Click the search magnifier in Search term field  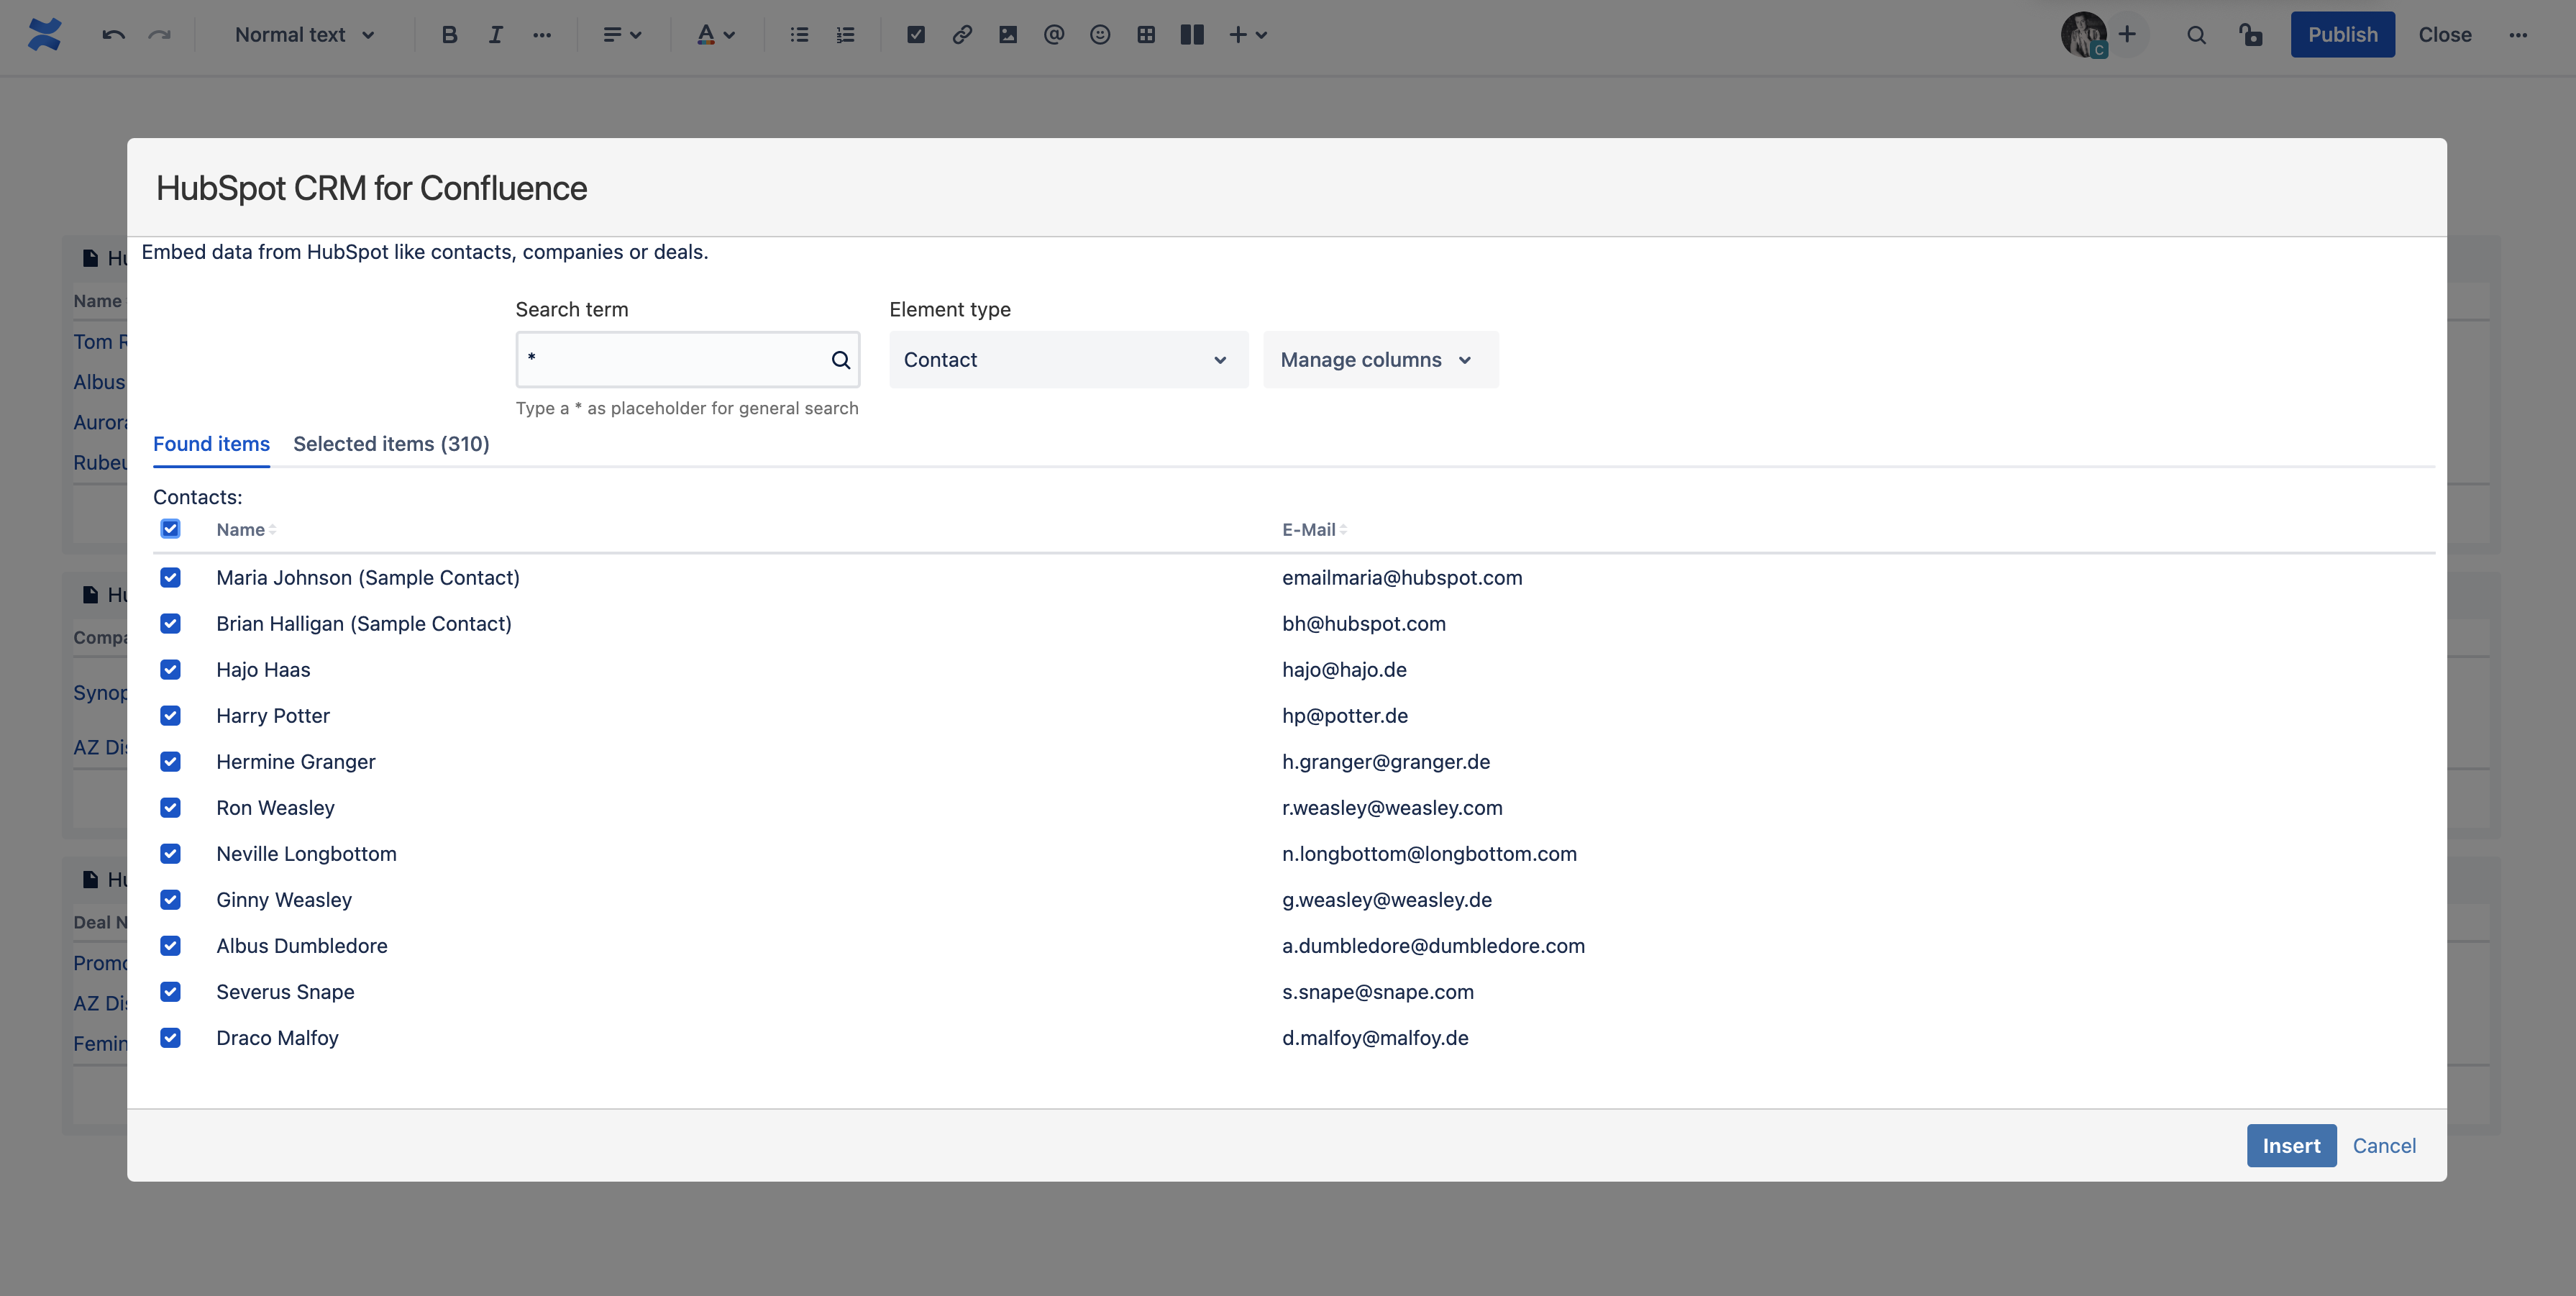pyautogui.click(x=840, y=360)
